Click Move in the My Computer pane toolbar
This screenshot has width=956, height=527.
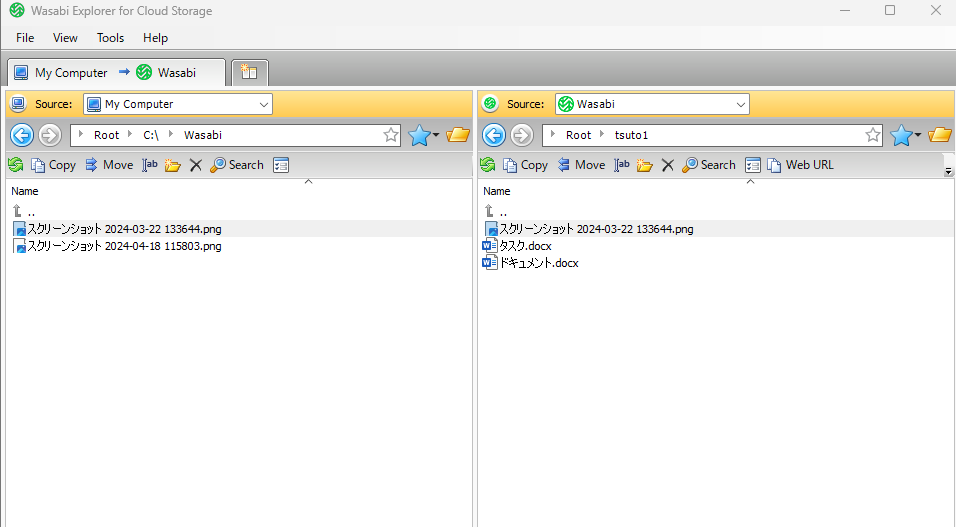coord(109,165)
